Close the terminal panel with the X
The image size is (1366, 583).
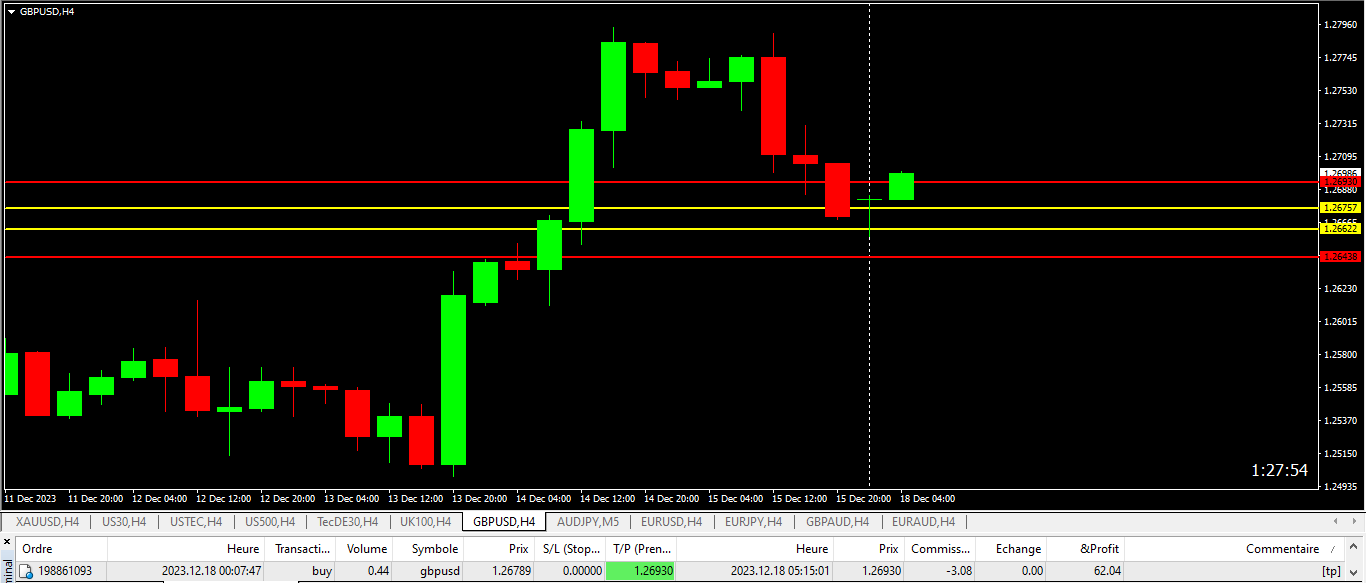(x=7, y=543)
